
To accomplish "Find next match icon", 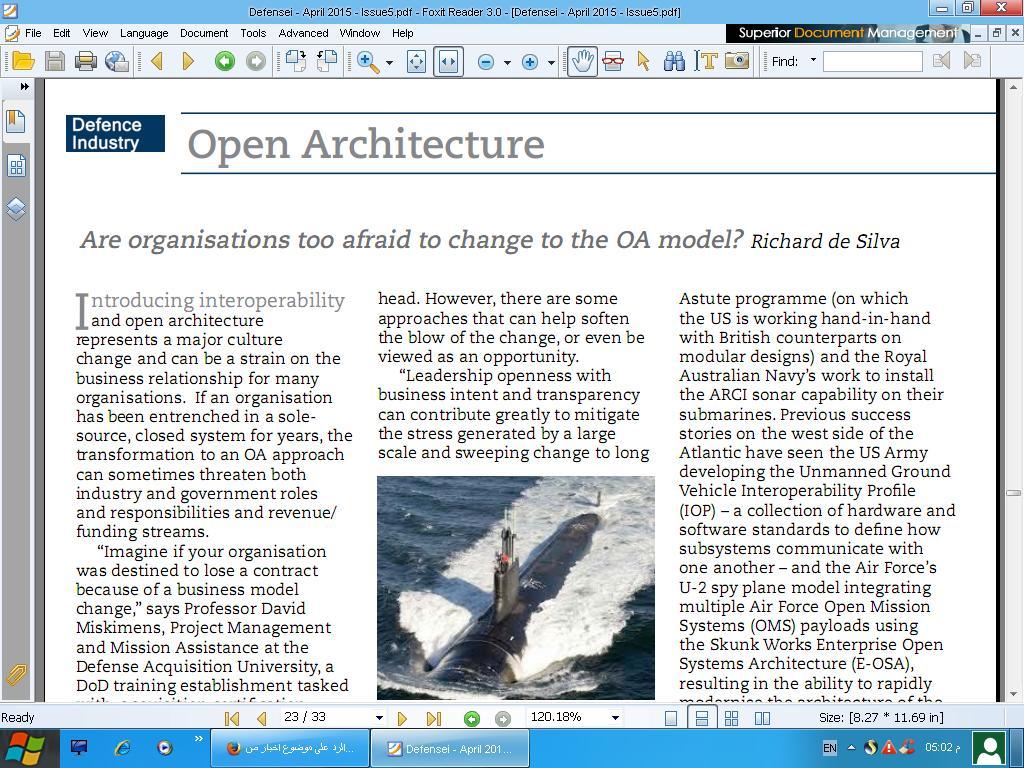I will click(x=972, y=61).
